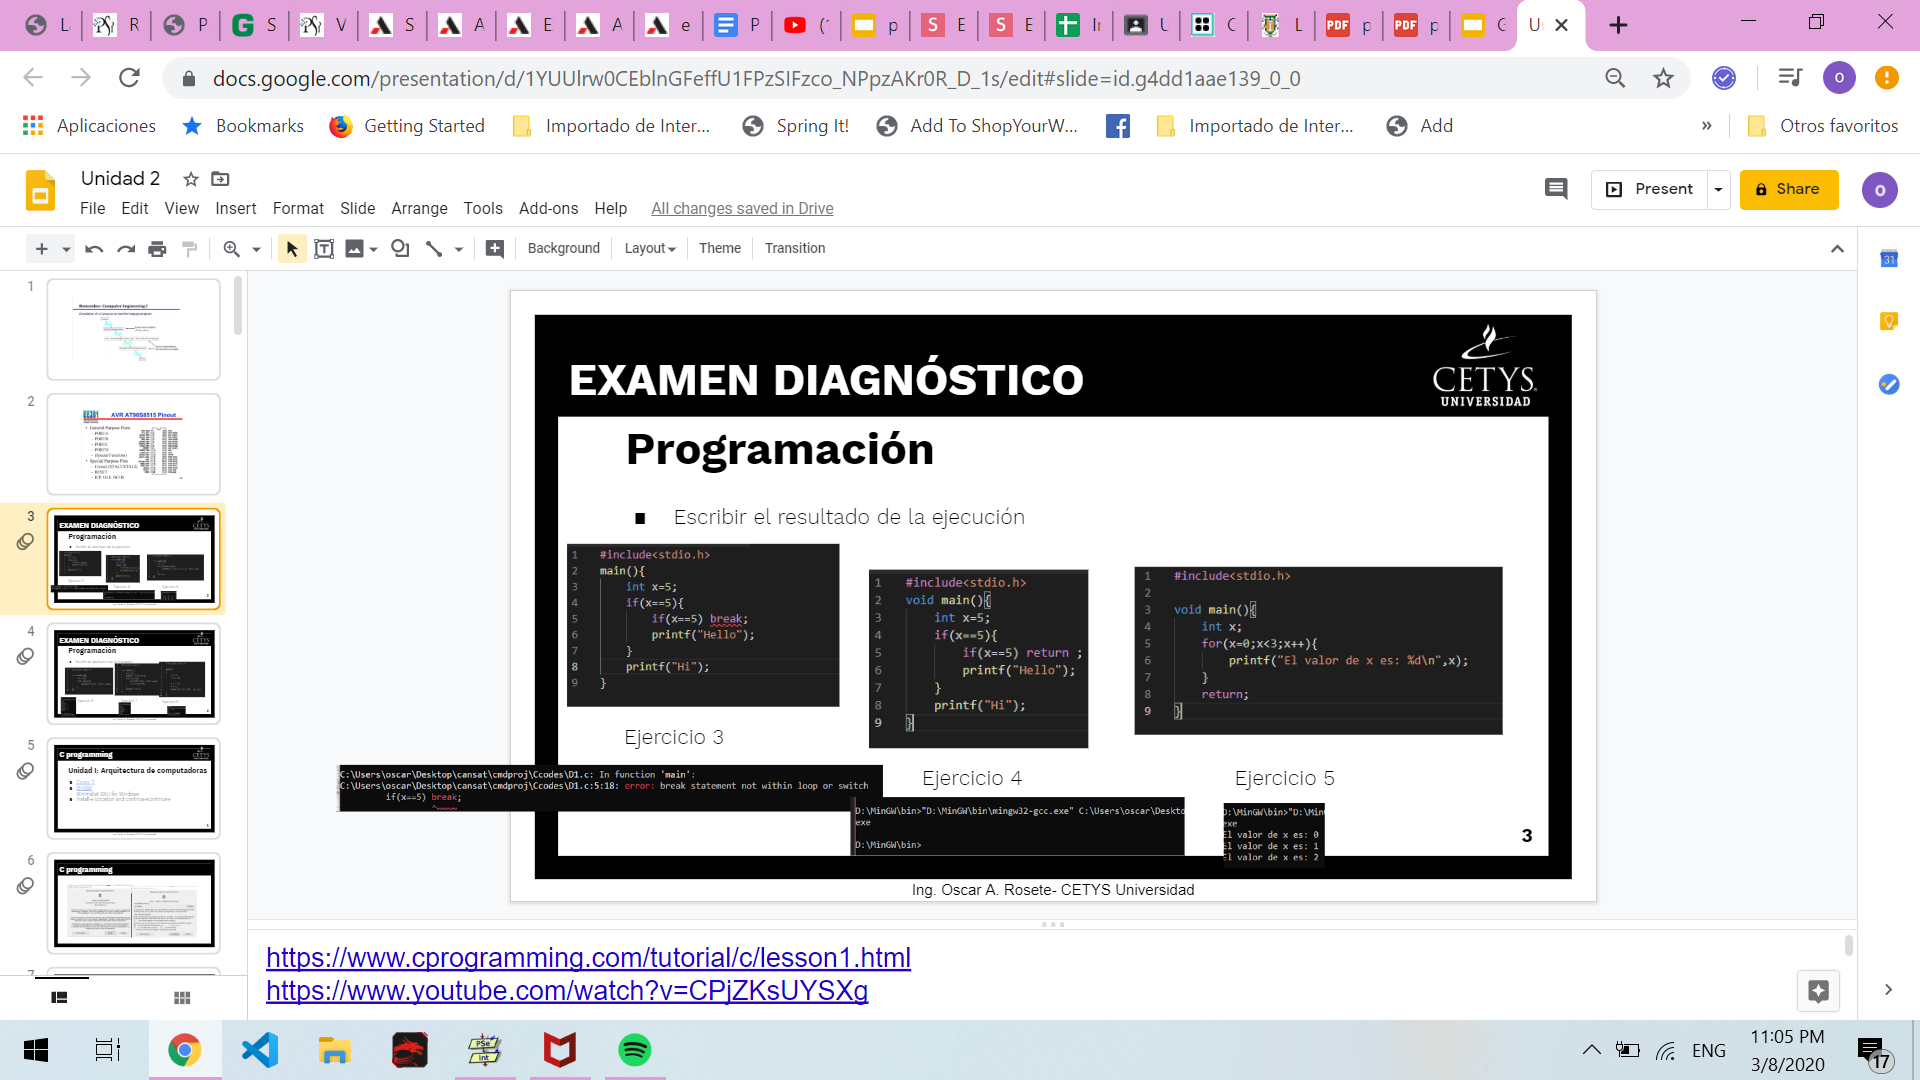
Task: Expand the new slide dropdown arrow
Action: click(x=66, y=249)
